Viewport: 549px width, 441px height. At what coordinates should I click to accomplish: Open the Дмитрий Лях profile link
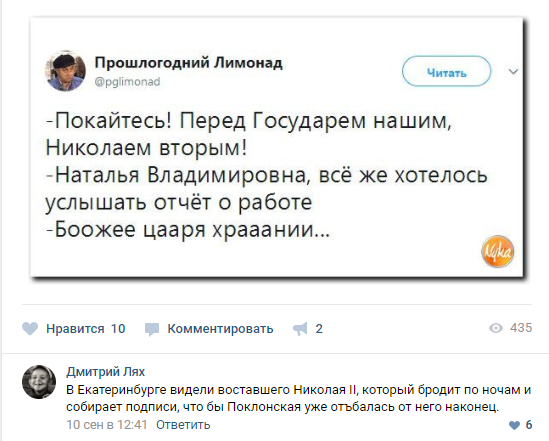[106, 371]
